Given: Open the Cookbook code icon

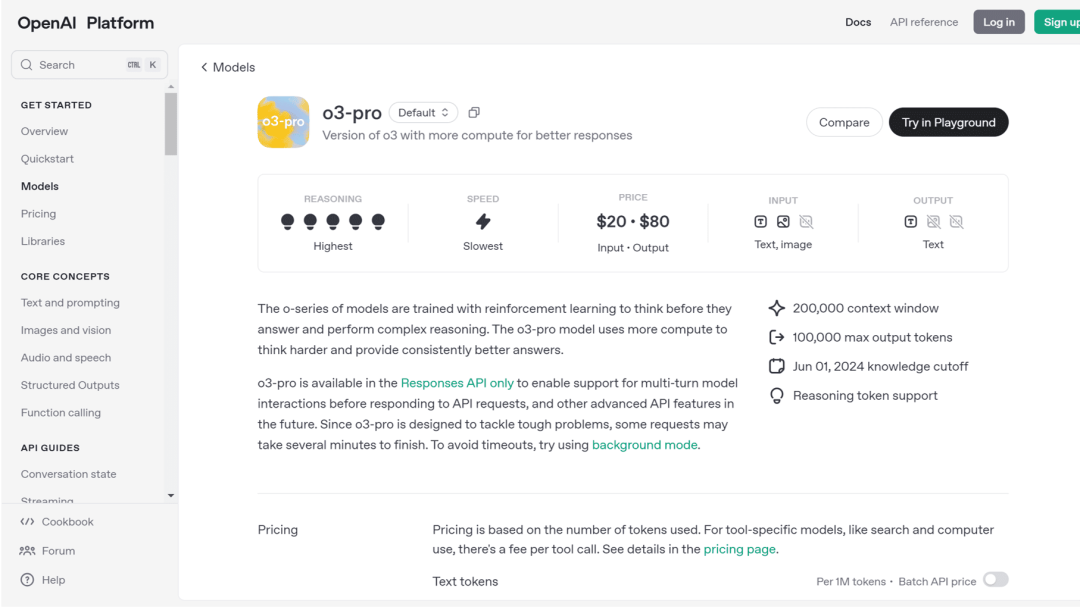Looking at the screenshot, I should click(28, 522).
